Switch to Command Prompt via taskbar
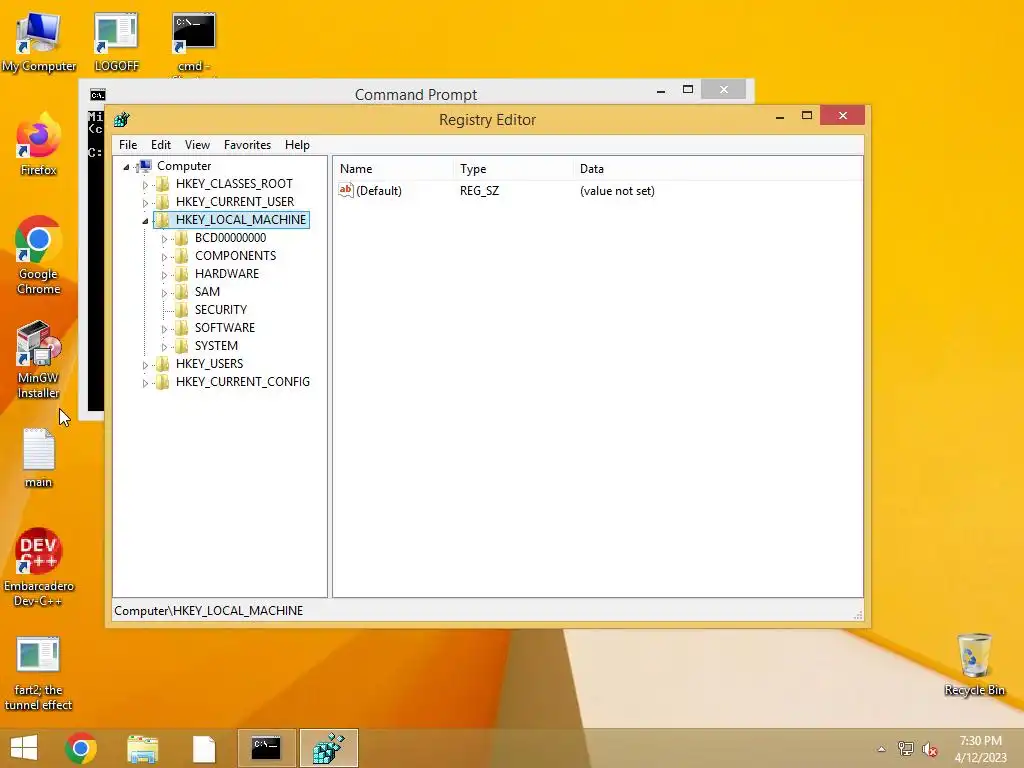The height and width of the screenshot is (768, 1024). pos(266,748)
